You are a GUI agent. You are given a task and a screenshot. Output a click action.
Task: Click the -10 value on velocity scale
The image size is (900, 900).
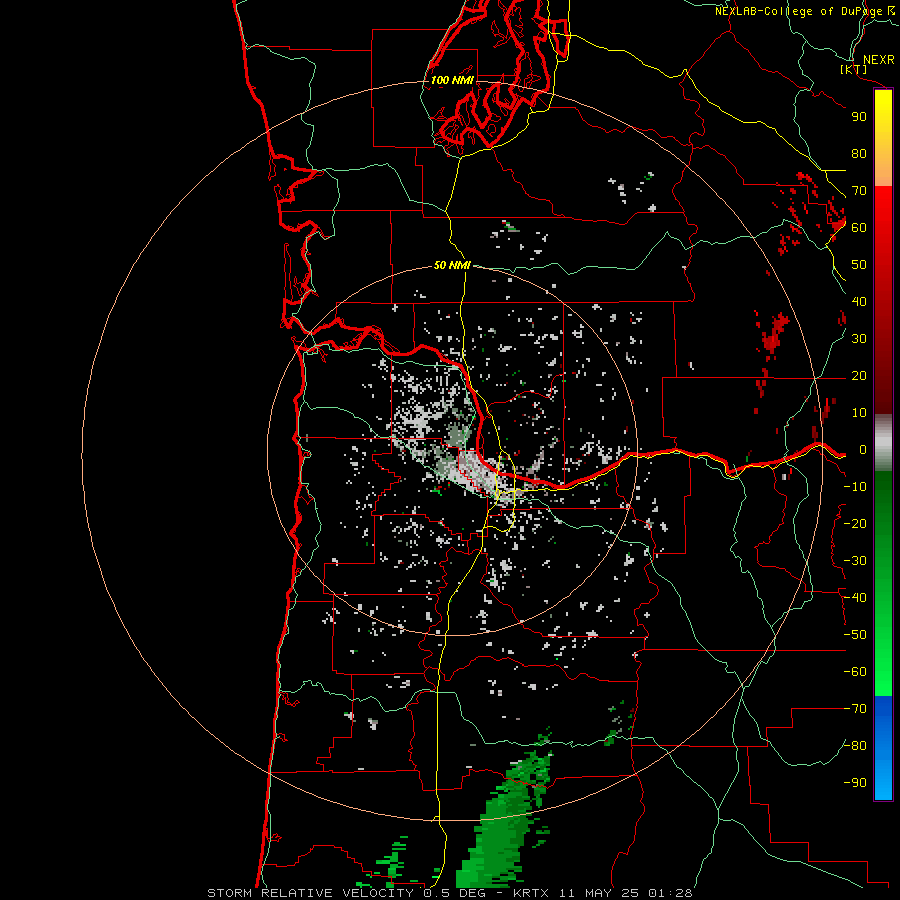[855, 487]
